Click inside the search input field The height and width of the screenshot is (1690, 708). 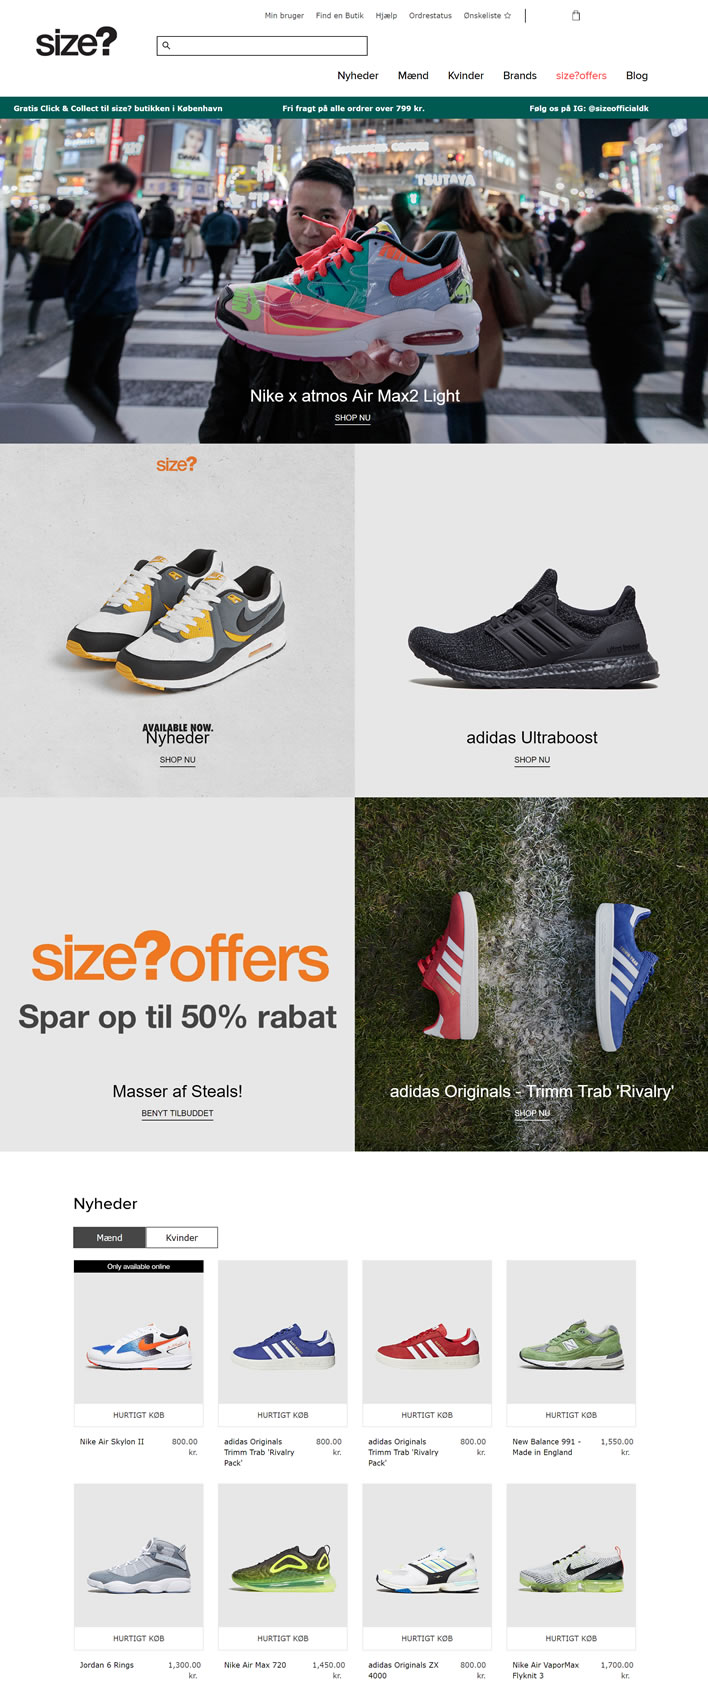262,46
